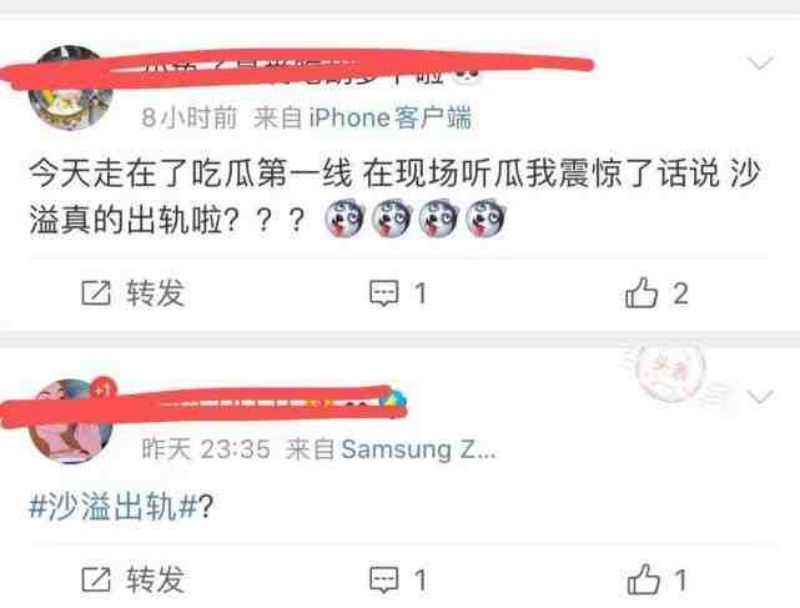The width and height of the screenshot is (800, 608).
Task: Tap 转发 label on the second post
Action: coord(155,579)
